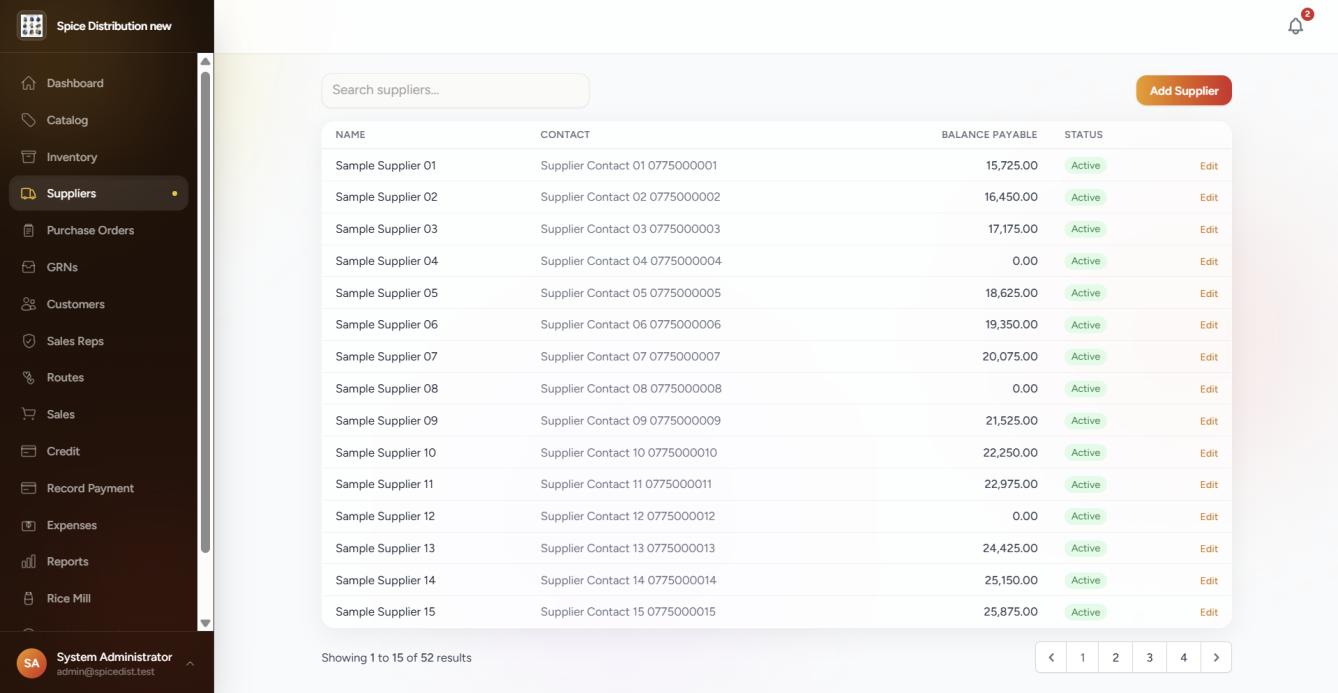Click the Balance Payable column header
Viewport: 1338px width, 693px height.
[989, 135]
